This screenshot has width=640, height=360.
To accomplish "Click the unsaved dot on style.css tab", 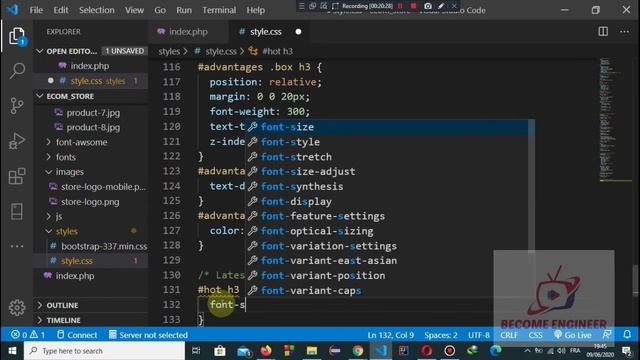I will (298, 31).
